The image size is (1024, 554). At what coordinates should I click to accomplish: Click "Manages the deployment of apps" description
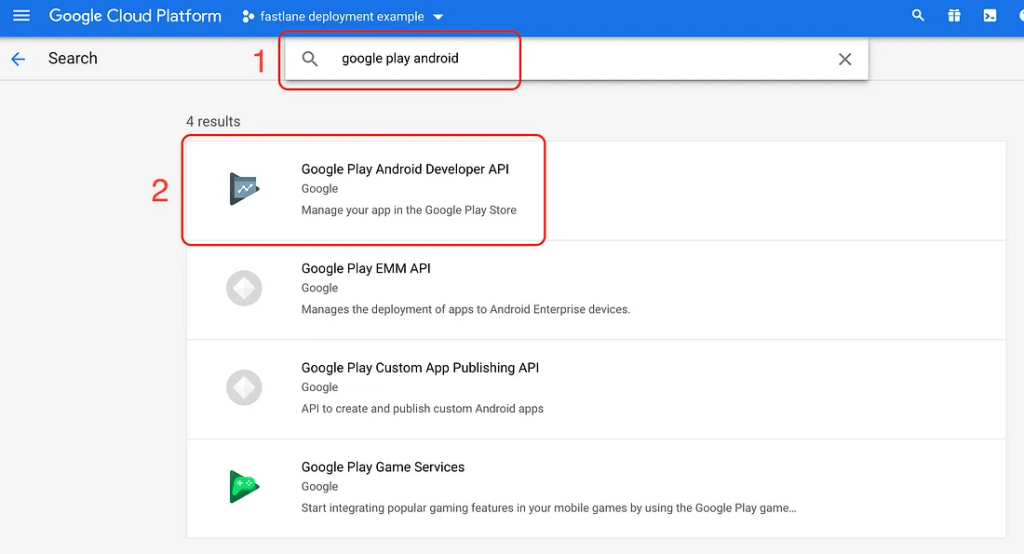(466, 310)
